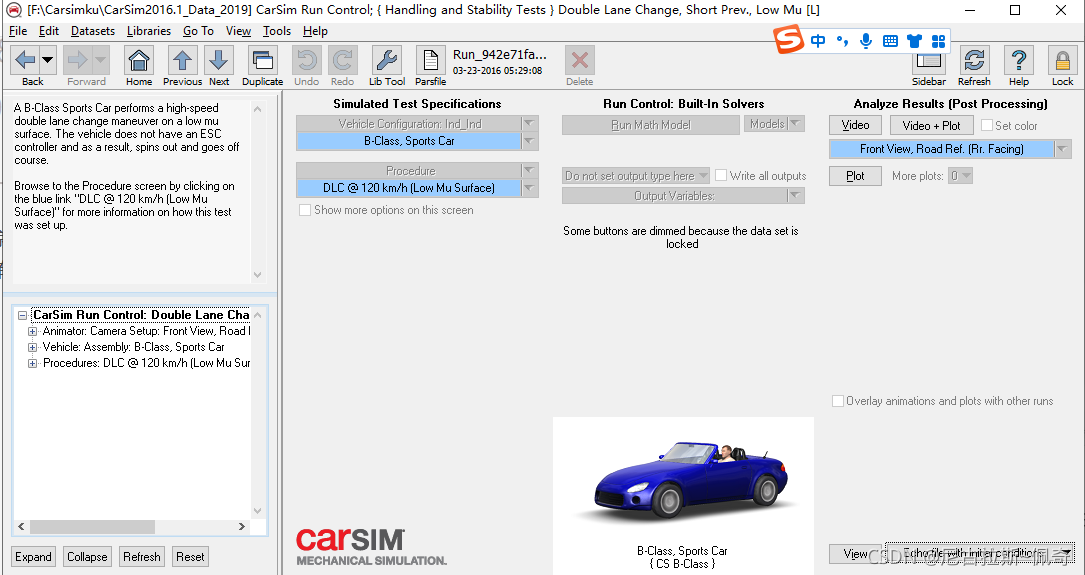Viewport: 1085px width, 575px height.
Task: Toggle Chinese input mode icon
Action: [818, 42]
